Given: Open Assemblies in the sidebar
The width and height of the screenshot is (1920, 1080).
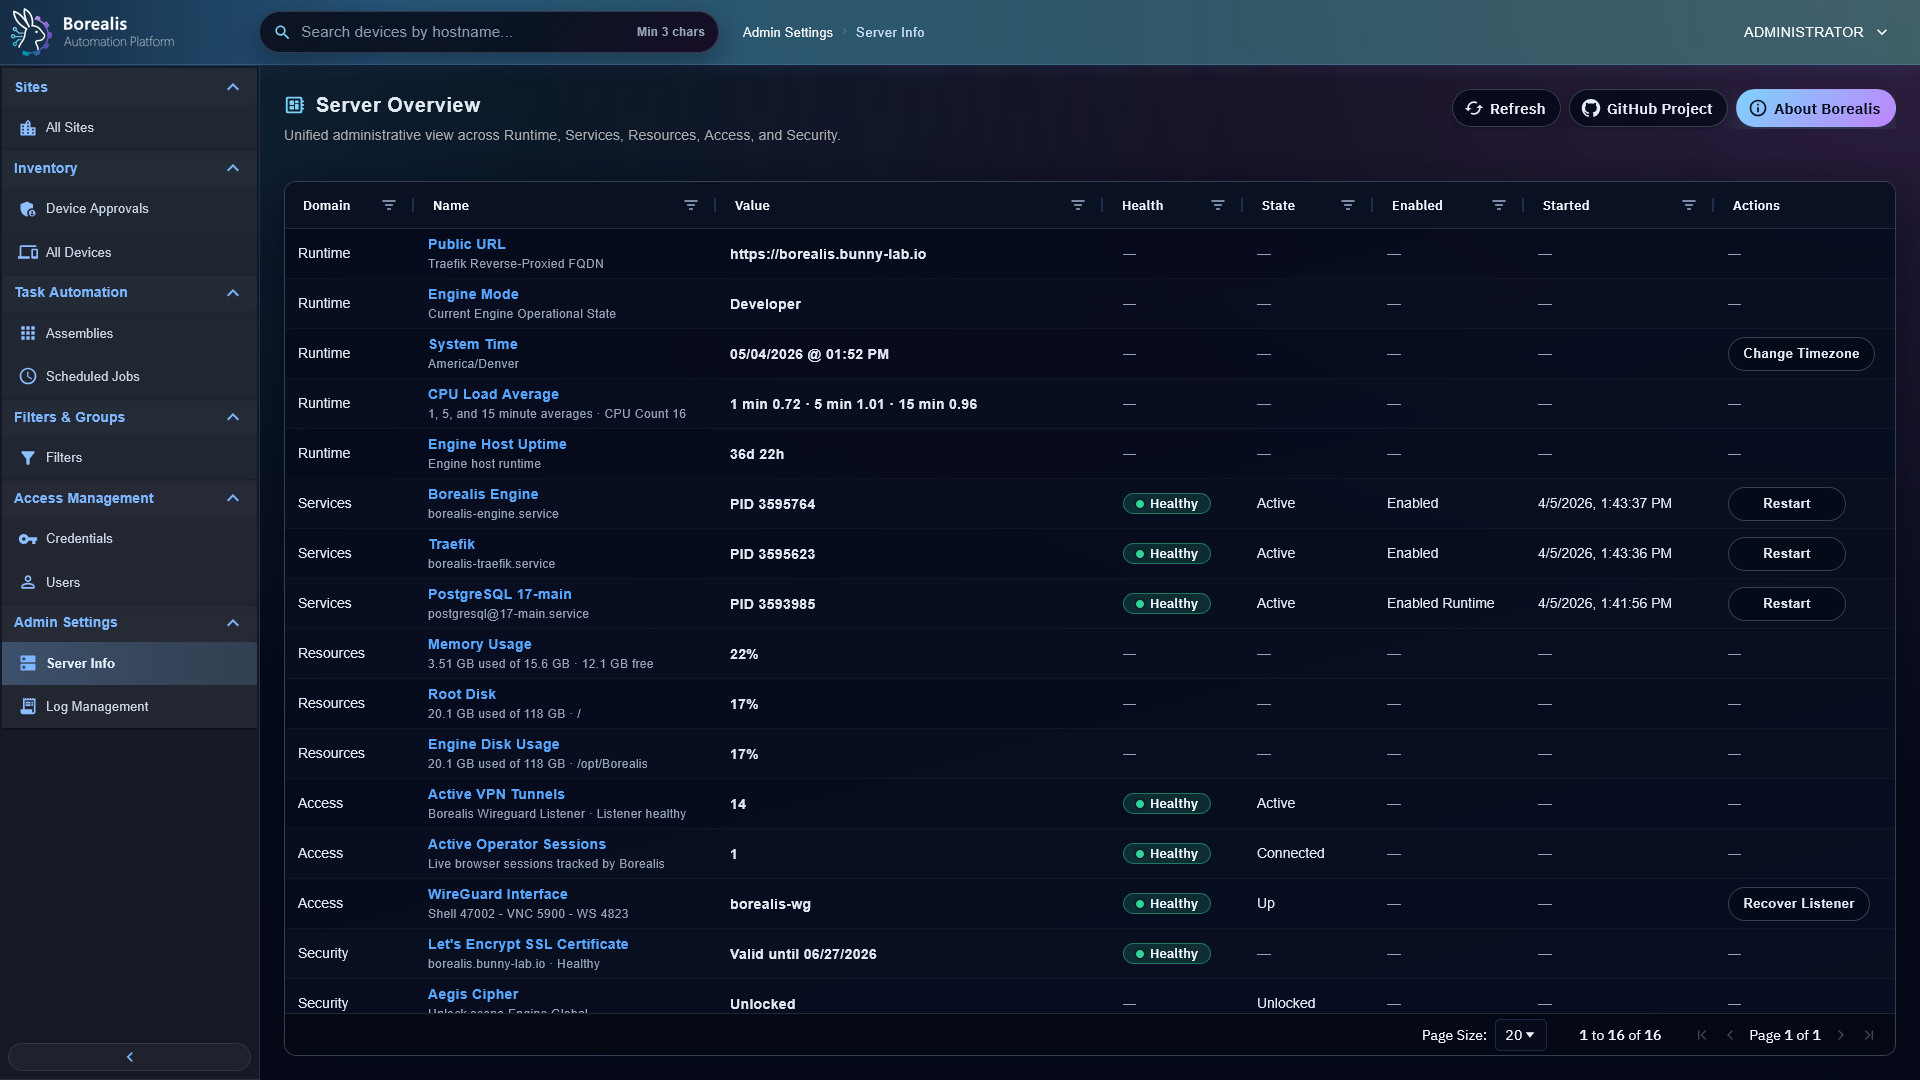Looking at the screenshot, I should click(129, 334).
